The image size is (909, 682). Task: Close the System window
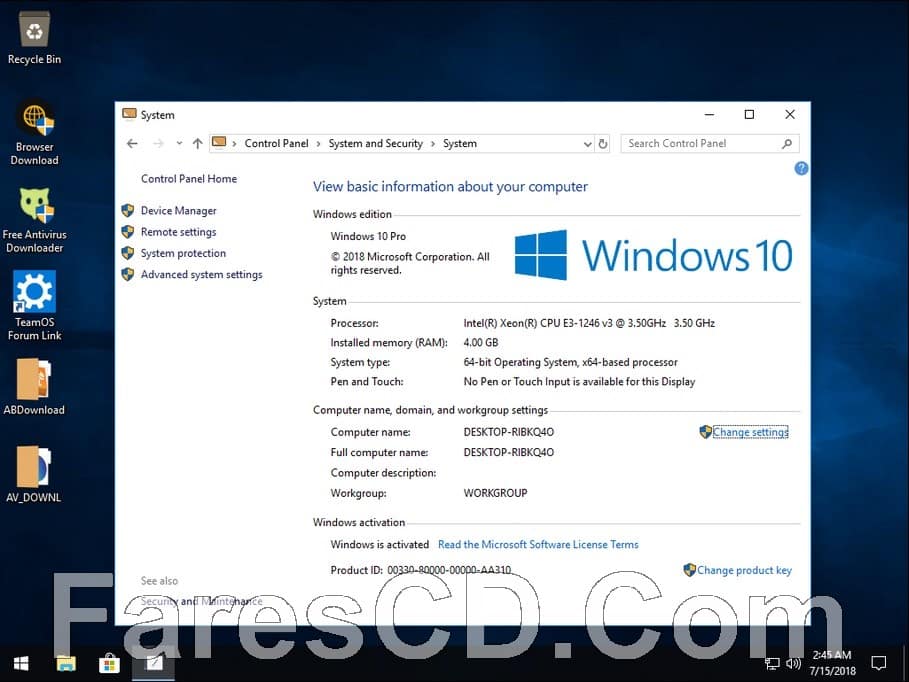pos(790,114)
